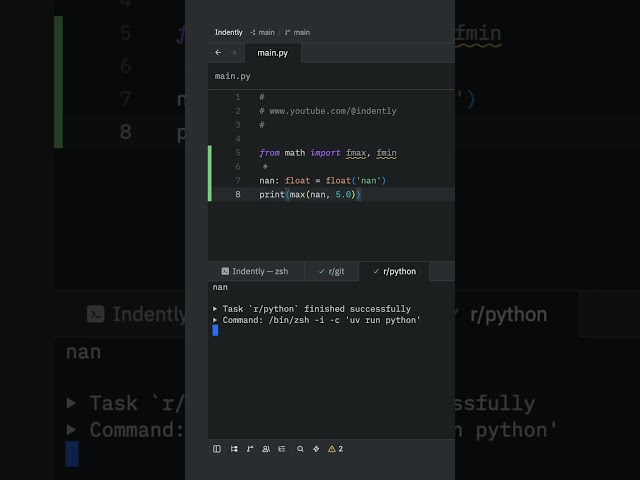Open the worktree 'main' selector in title bar

coord(262,32)
